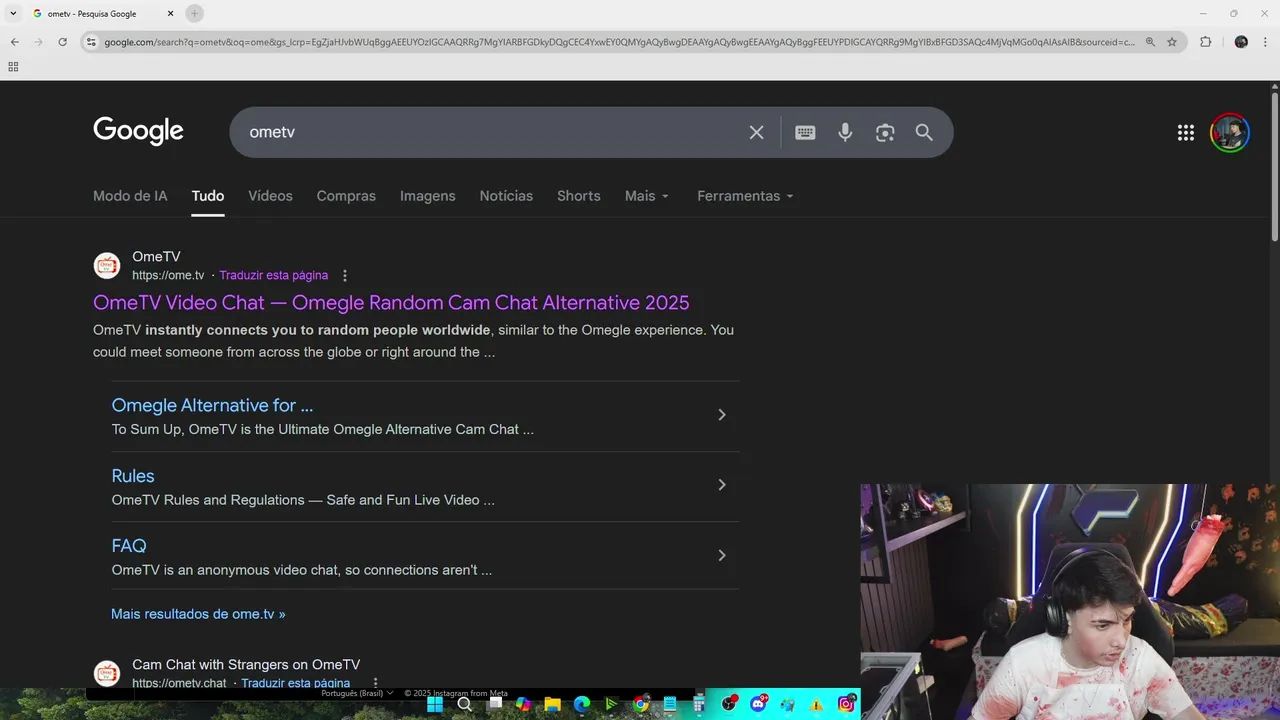Screen dimensions: 1280x720
Task: Switch to the Notícias tab
Action: [506, 196]
